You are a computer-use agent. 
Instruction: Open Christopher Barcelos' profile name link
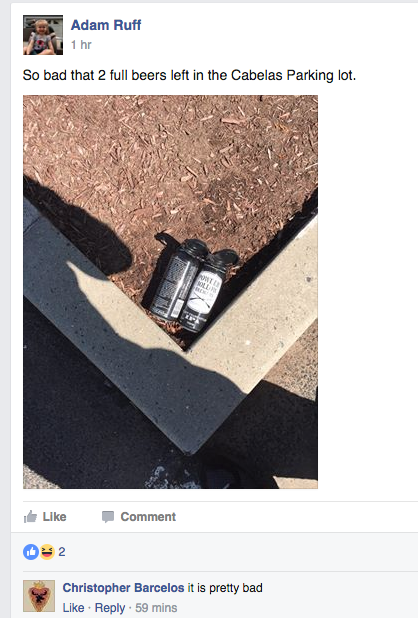(123, 588)
